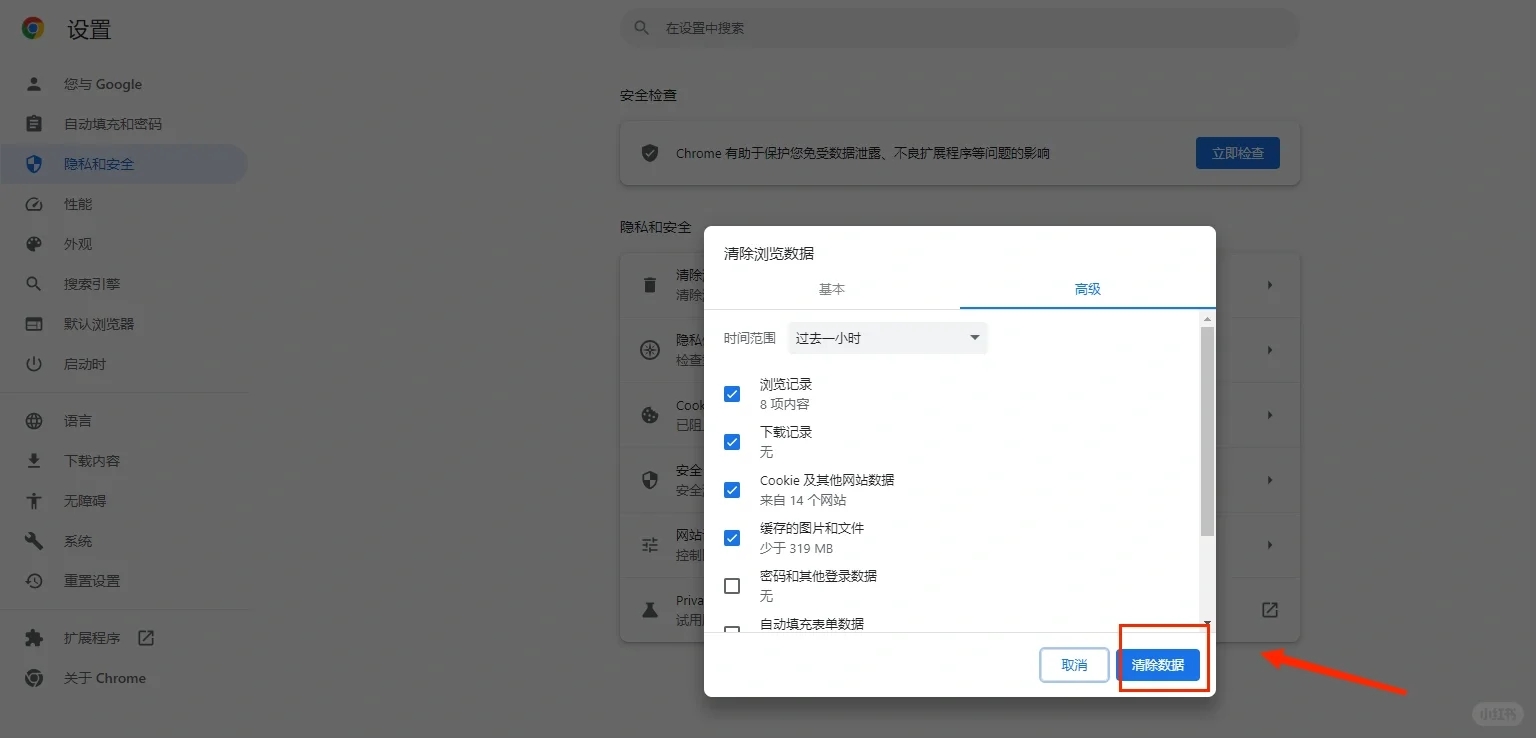1536x738 pixels.
Task: Click the external link icon in Privacy row
Action: [1269, 609]
